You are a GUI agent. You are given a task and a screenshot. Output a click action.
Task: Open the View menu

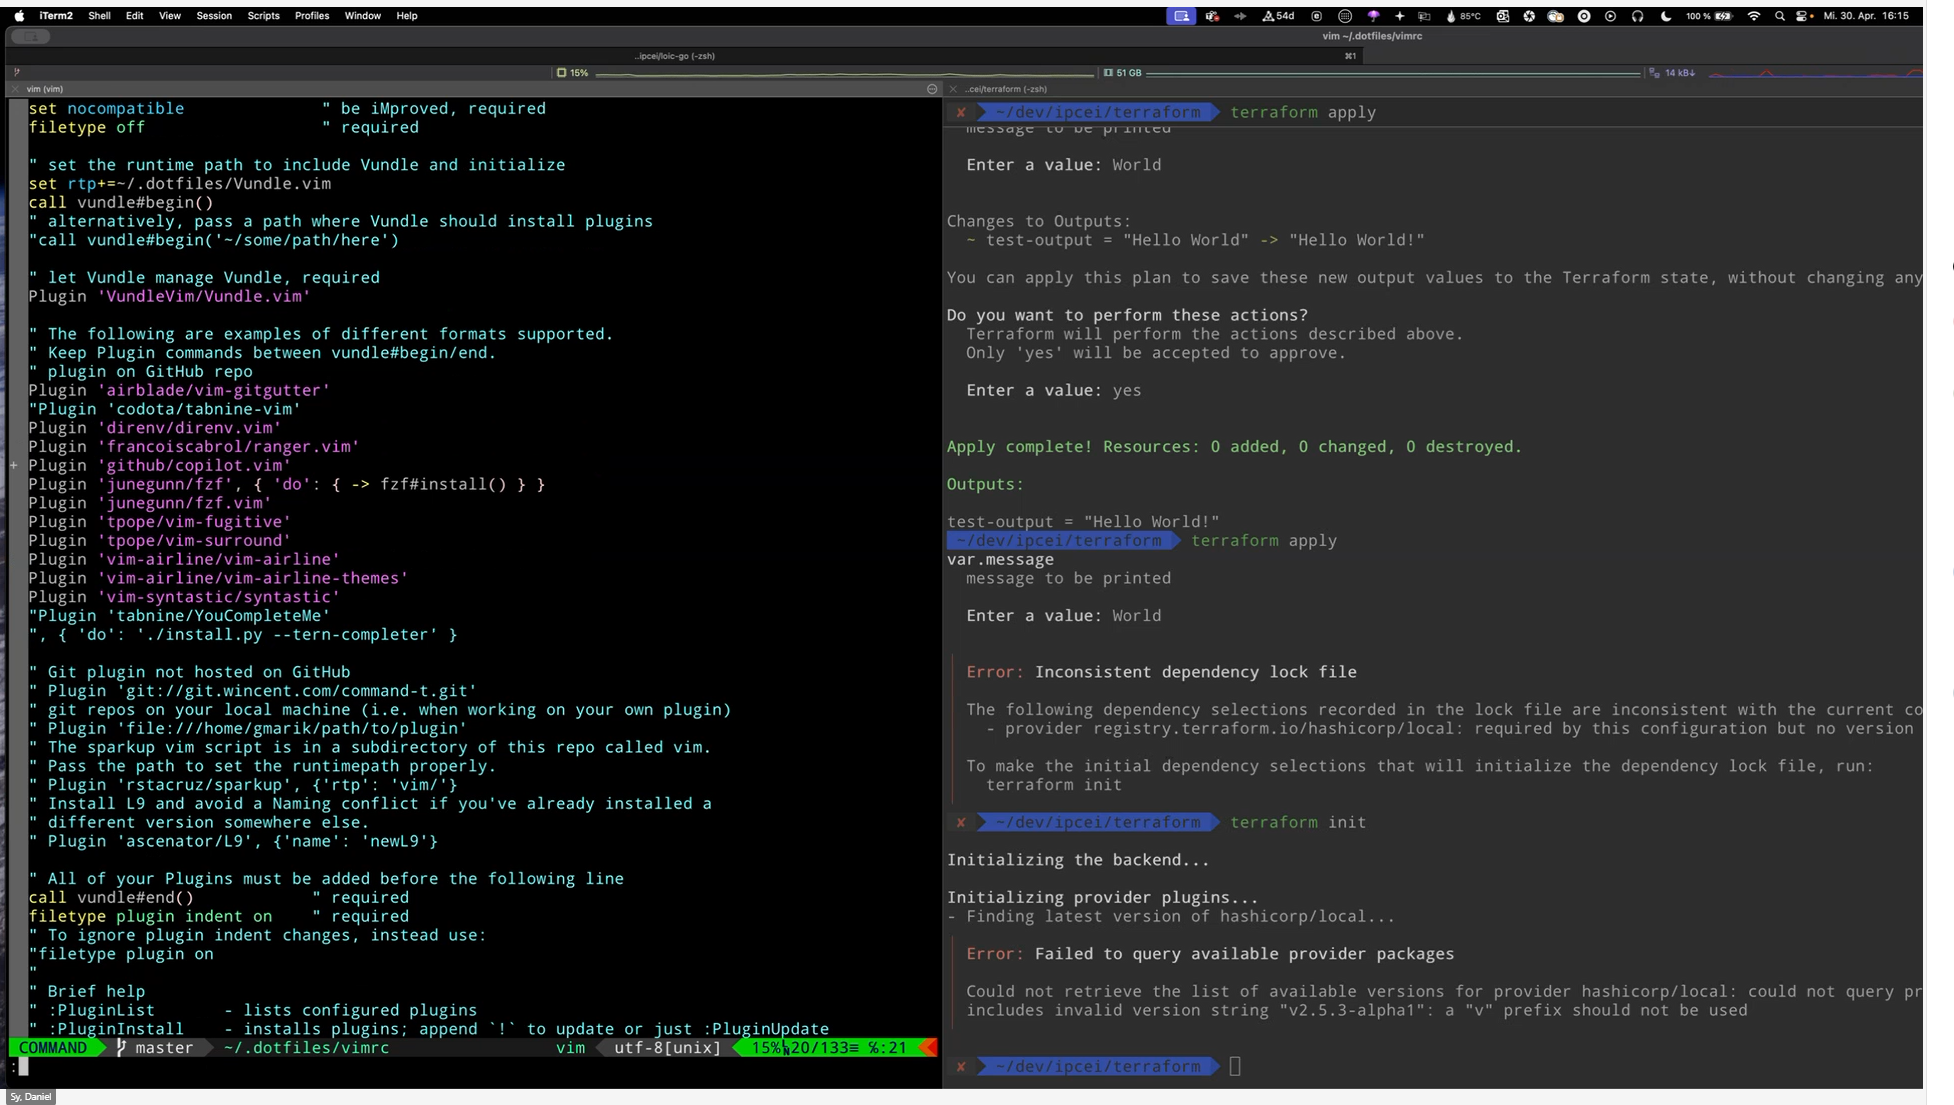tap(170, 16)
